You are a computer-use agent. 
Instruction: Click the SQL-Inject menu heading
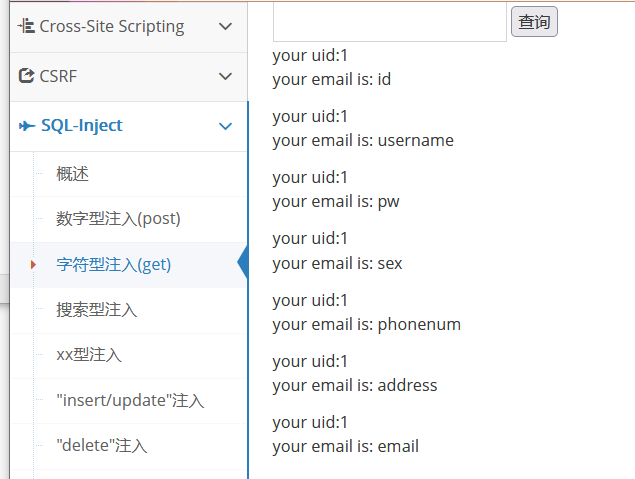pyautogui.click(x=82, y=125)
